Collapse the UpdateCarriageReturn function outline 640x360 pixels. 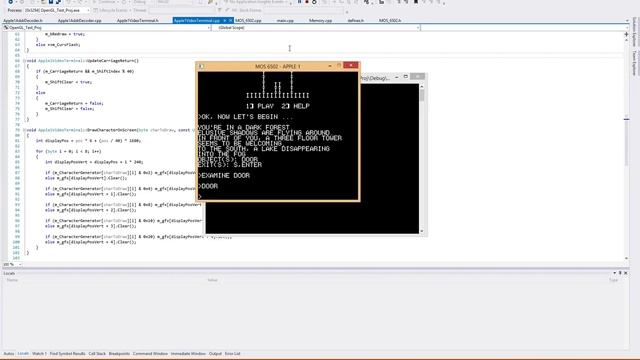pos(24,61)
